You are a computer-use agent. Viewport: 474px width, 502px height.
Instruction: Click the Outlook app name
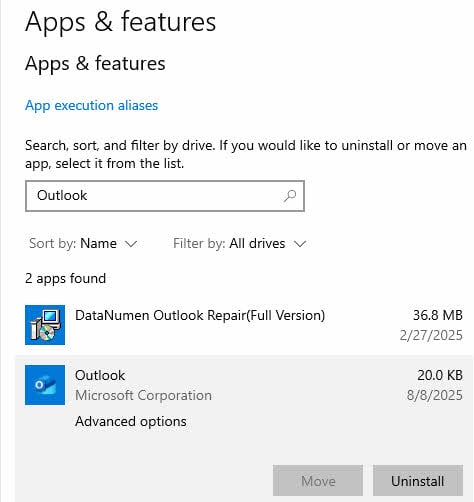coord(100,375)
